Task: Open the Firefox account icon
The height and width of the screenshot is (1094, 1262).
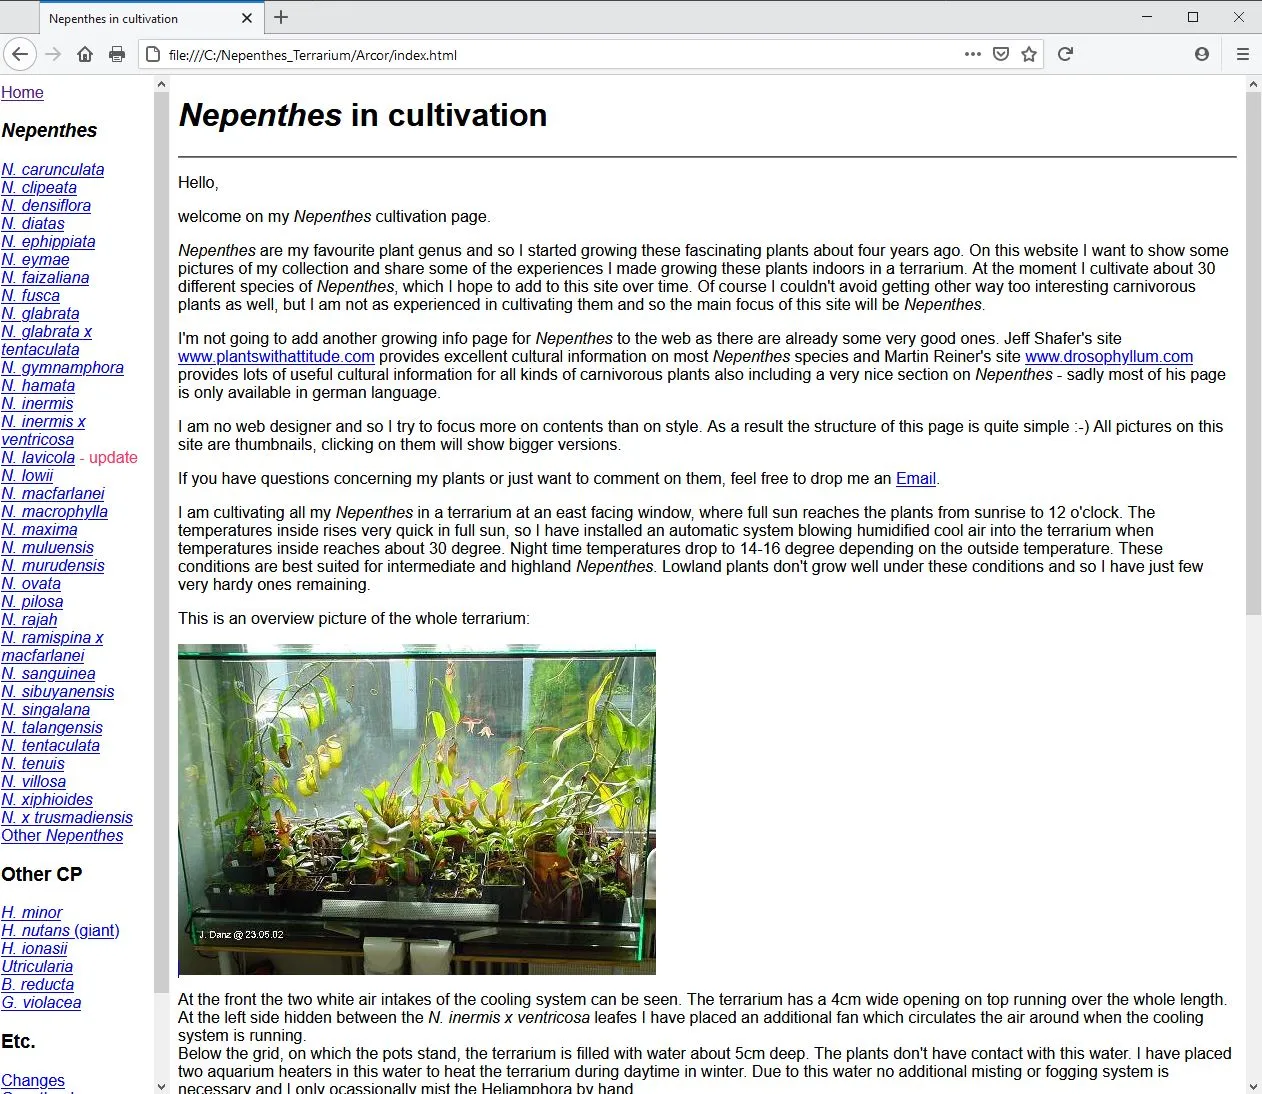Action: pos(1202,54)
